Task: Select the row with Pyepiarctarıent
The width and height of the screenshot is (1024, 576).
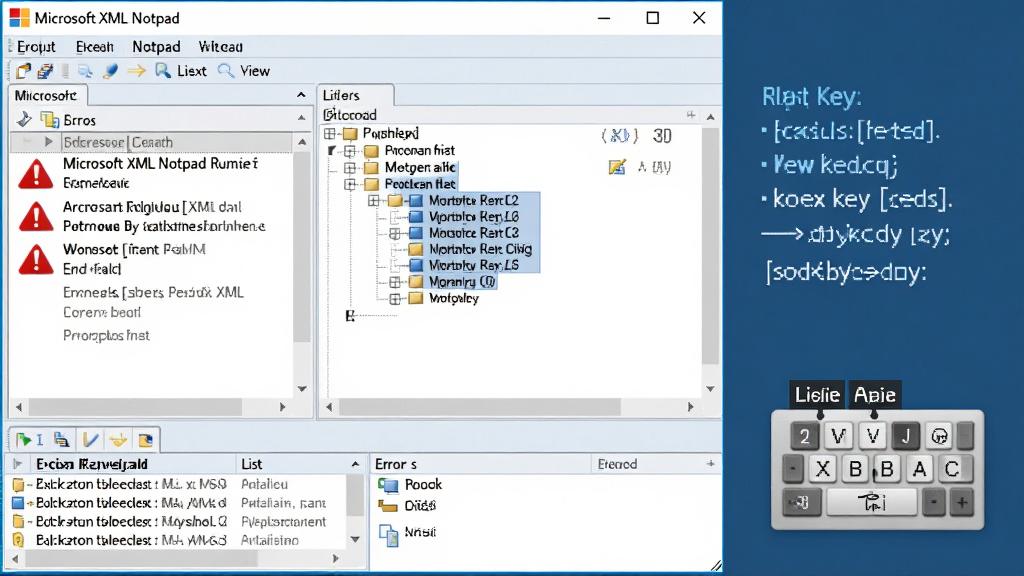Action: (176, 522)
